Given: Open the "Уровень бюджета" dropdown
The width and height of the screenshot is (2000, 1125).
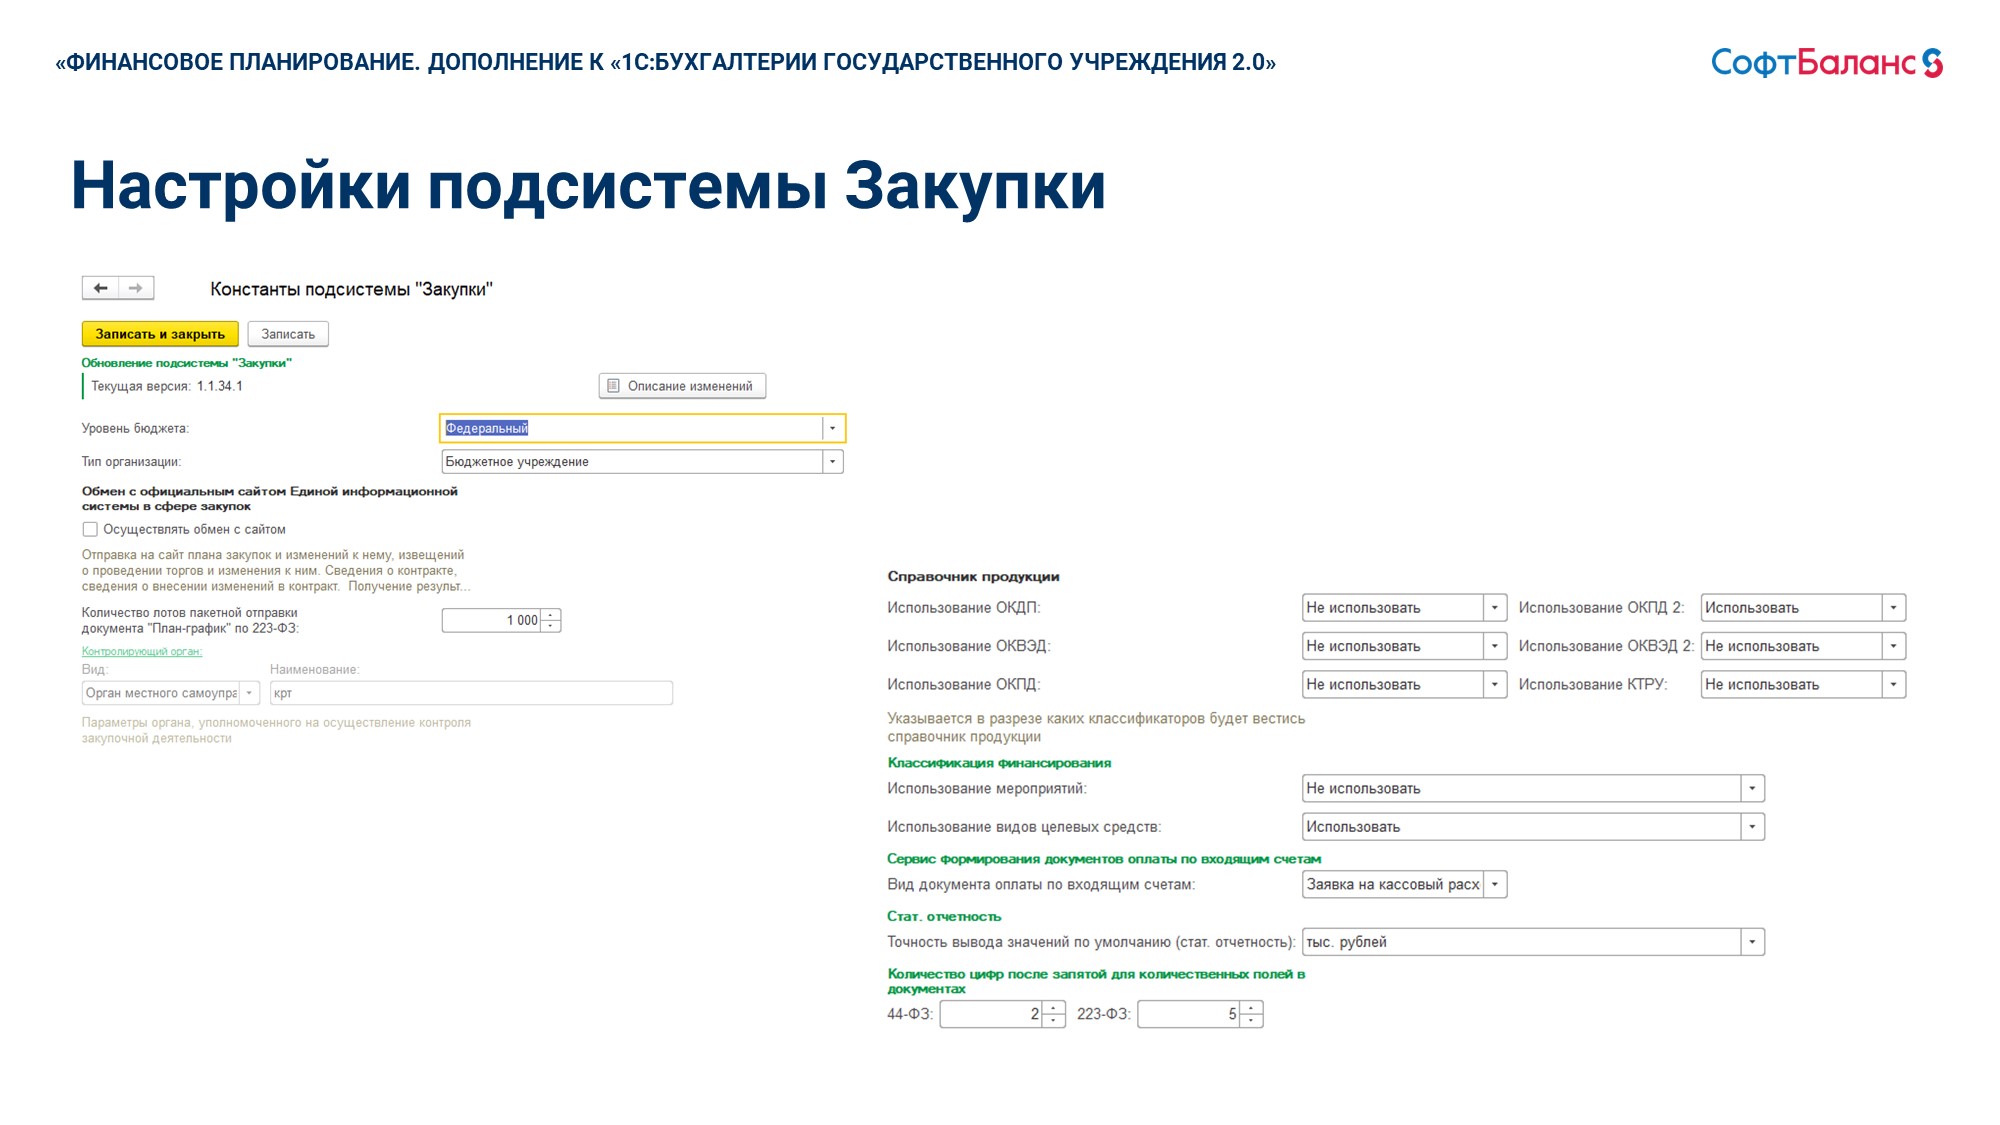Looking at the screenshot, I should tap(832, 428).
